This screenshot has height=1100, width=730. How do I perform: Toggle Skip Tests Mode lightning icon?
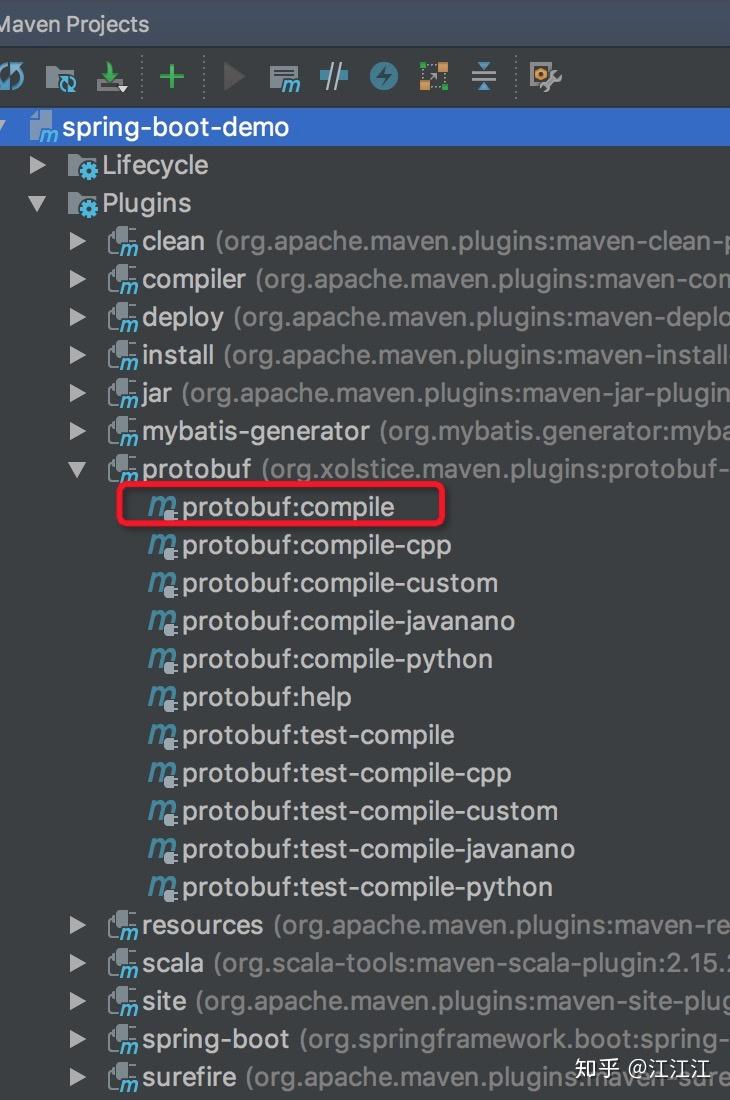tap(384, 76)
